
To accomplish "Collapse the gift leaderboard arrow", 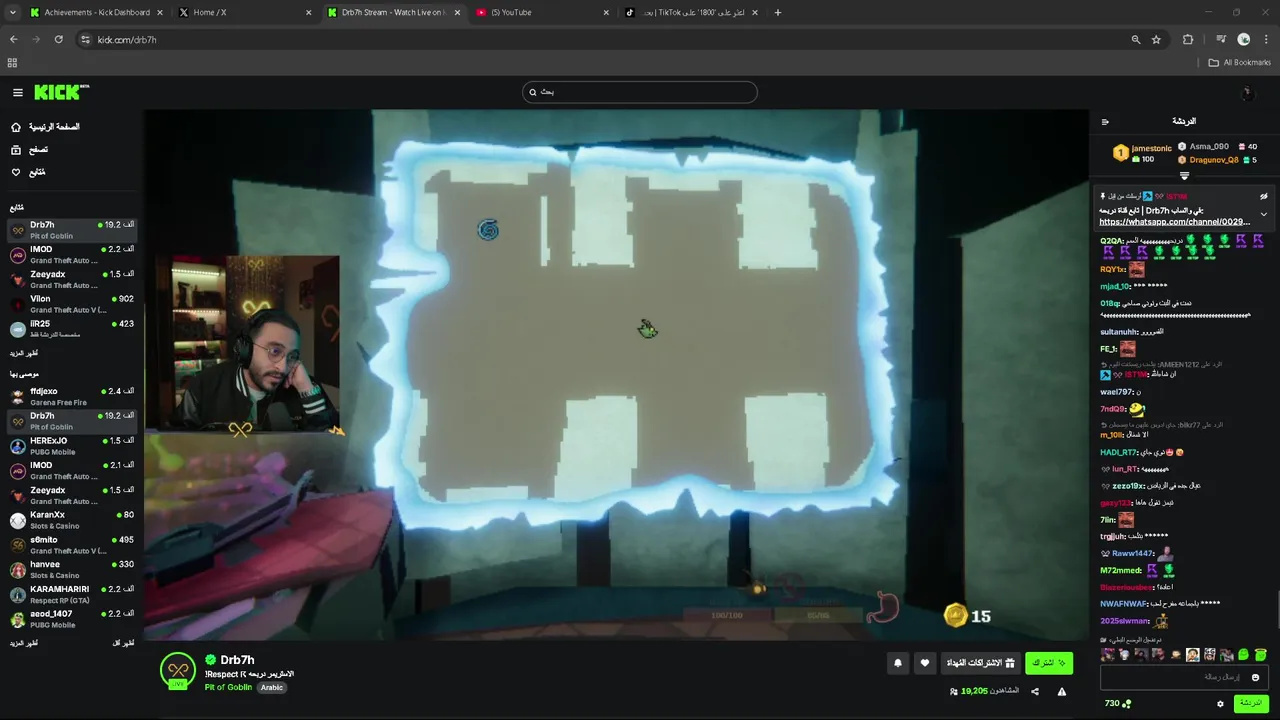I will (1184, 176).
